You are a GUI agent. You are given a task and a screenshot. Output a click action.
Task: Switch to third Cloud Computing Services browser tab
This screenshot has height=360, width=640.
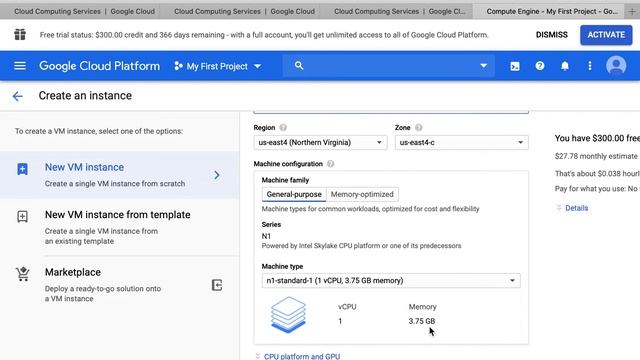400,11
